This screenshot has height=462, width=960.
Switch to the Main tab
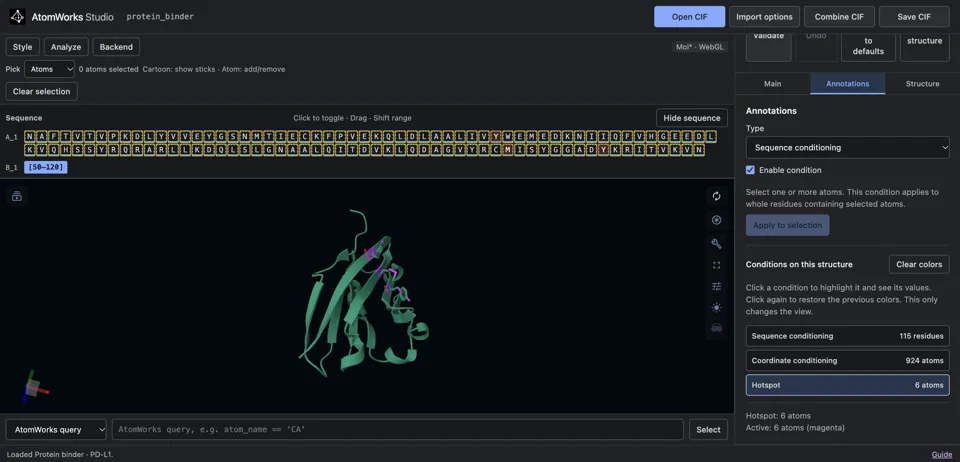[773, 84]
